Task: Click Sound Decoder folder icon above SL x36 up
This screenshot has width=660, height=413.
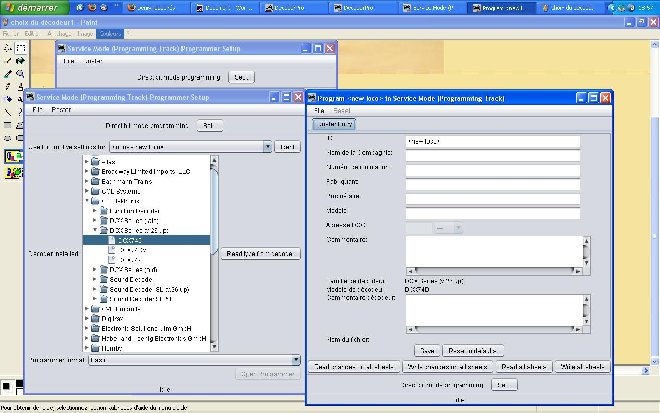Action: 104,279
